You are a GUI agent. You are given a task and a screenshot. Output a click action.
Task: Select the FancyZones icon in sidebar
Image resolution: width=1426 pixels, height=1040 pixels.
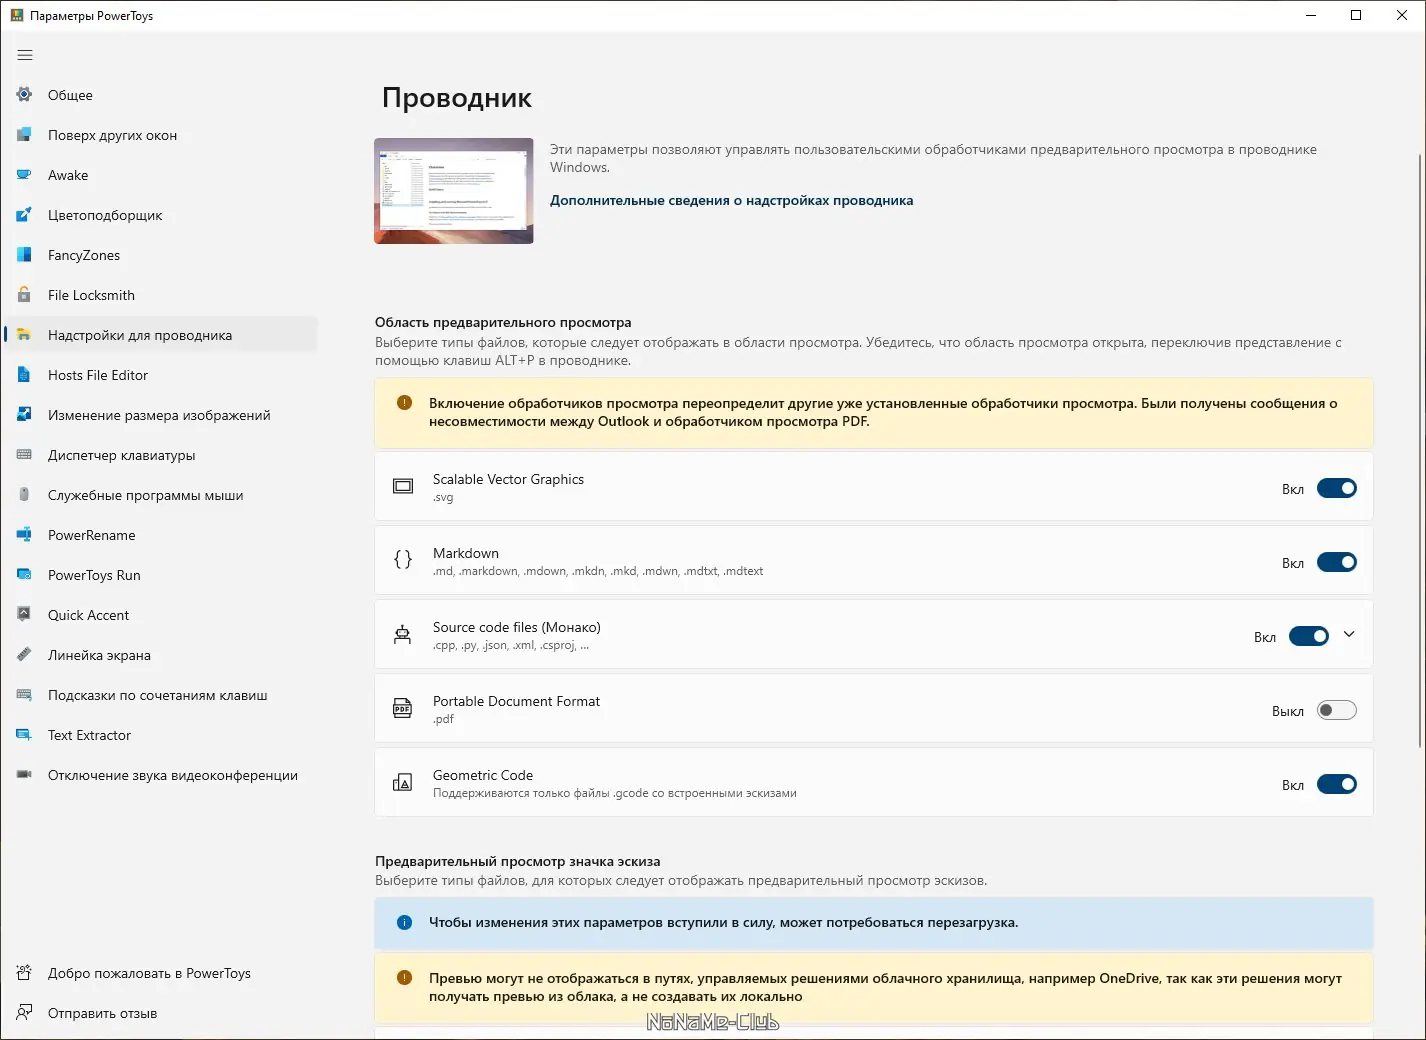[23, 255]
